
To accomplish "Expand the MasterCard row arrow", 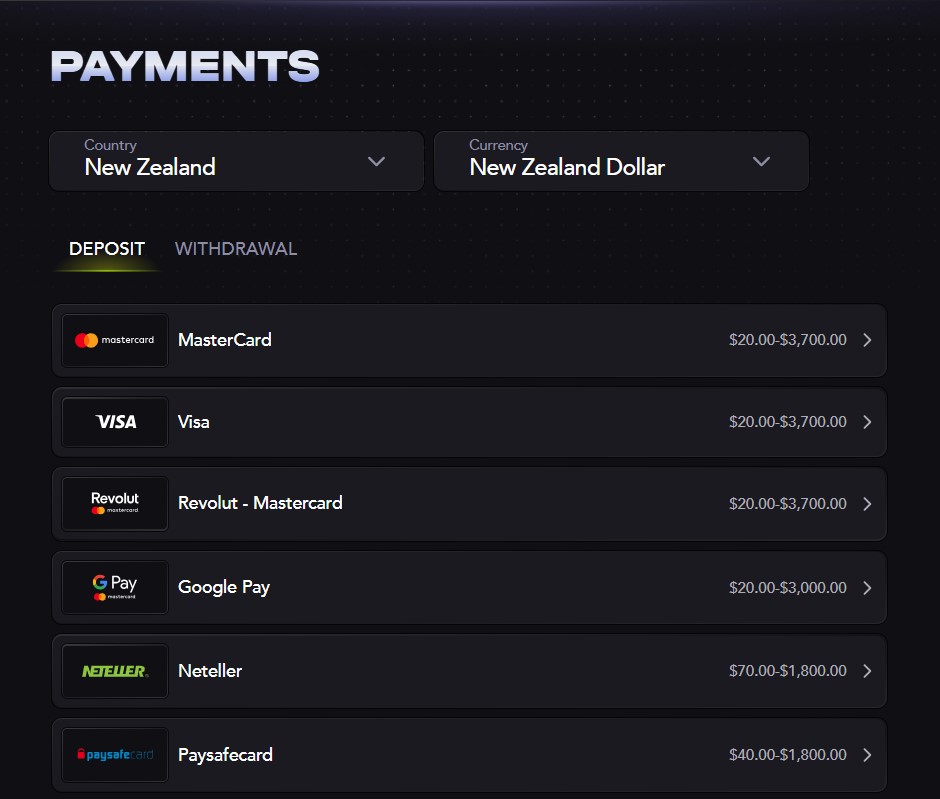I will coord(867,340).
